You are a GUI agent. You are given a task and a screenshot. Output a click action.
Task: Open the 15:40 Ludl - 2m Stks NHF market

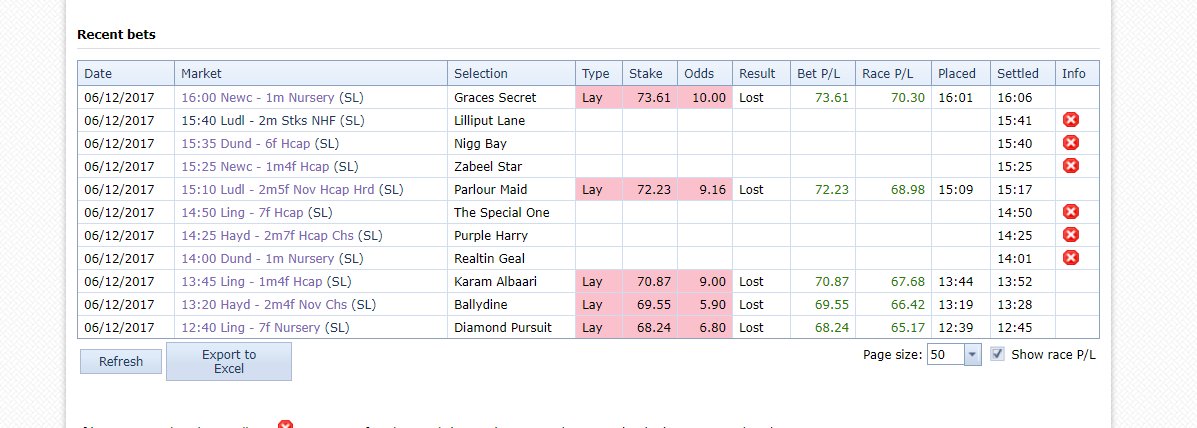pyautogui.click(x=259, y=121)
